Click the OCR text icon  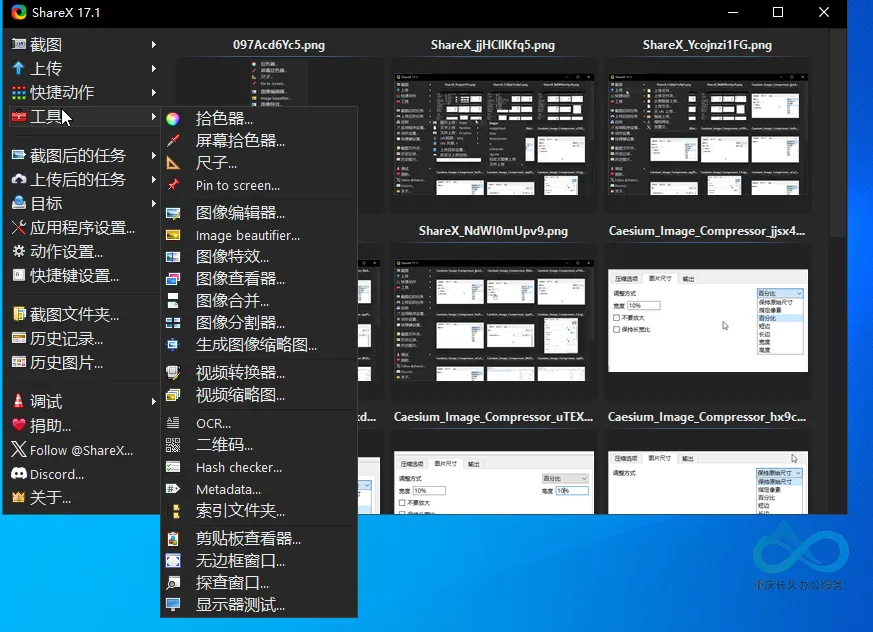tap(173, 423)
